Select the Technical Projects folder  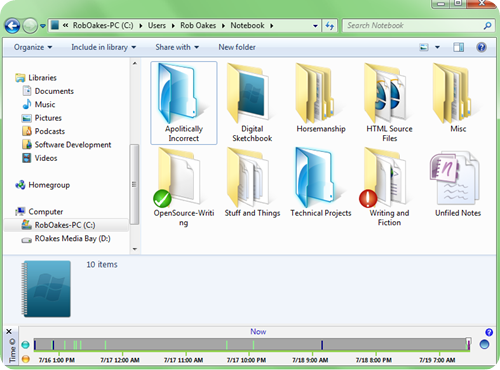[321, 183]
